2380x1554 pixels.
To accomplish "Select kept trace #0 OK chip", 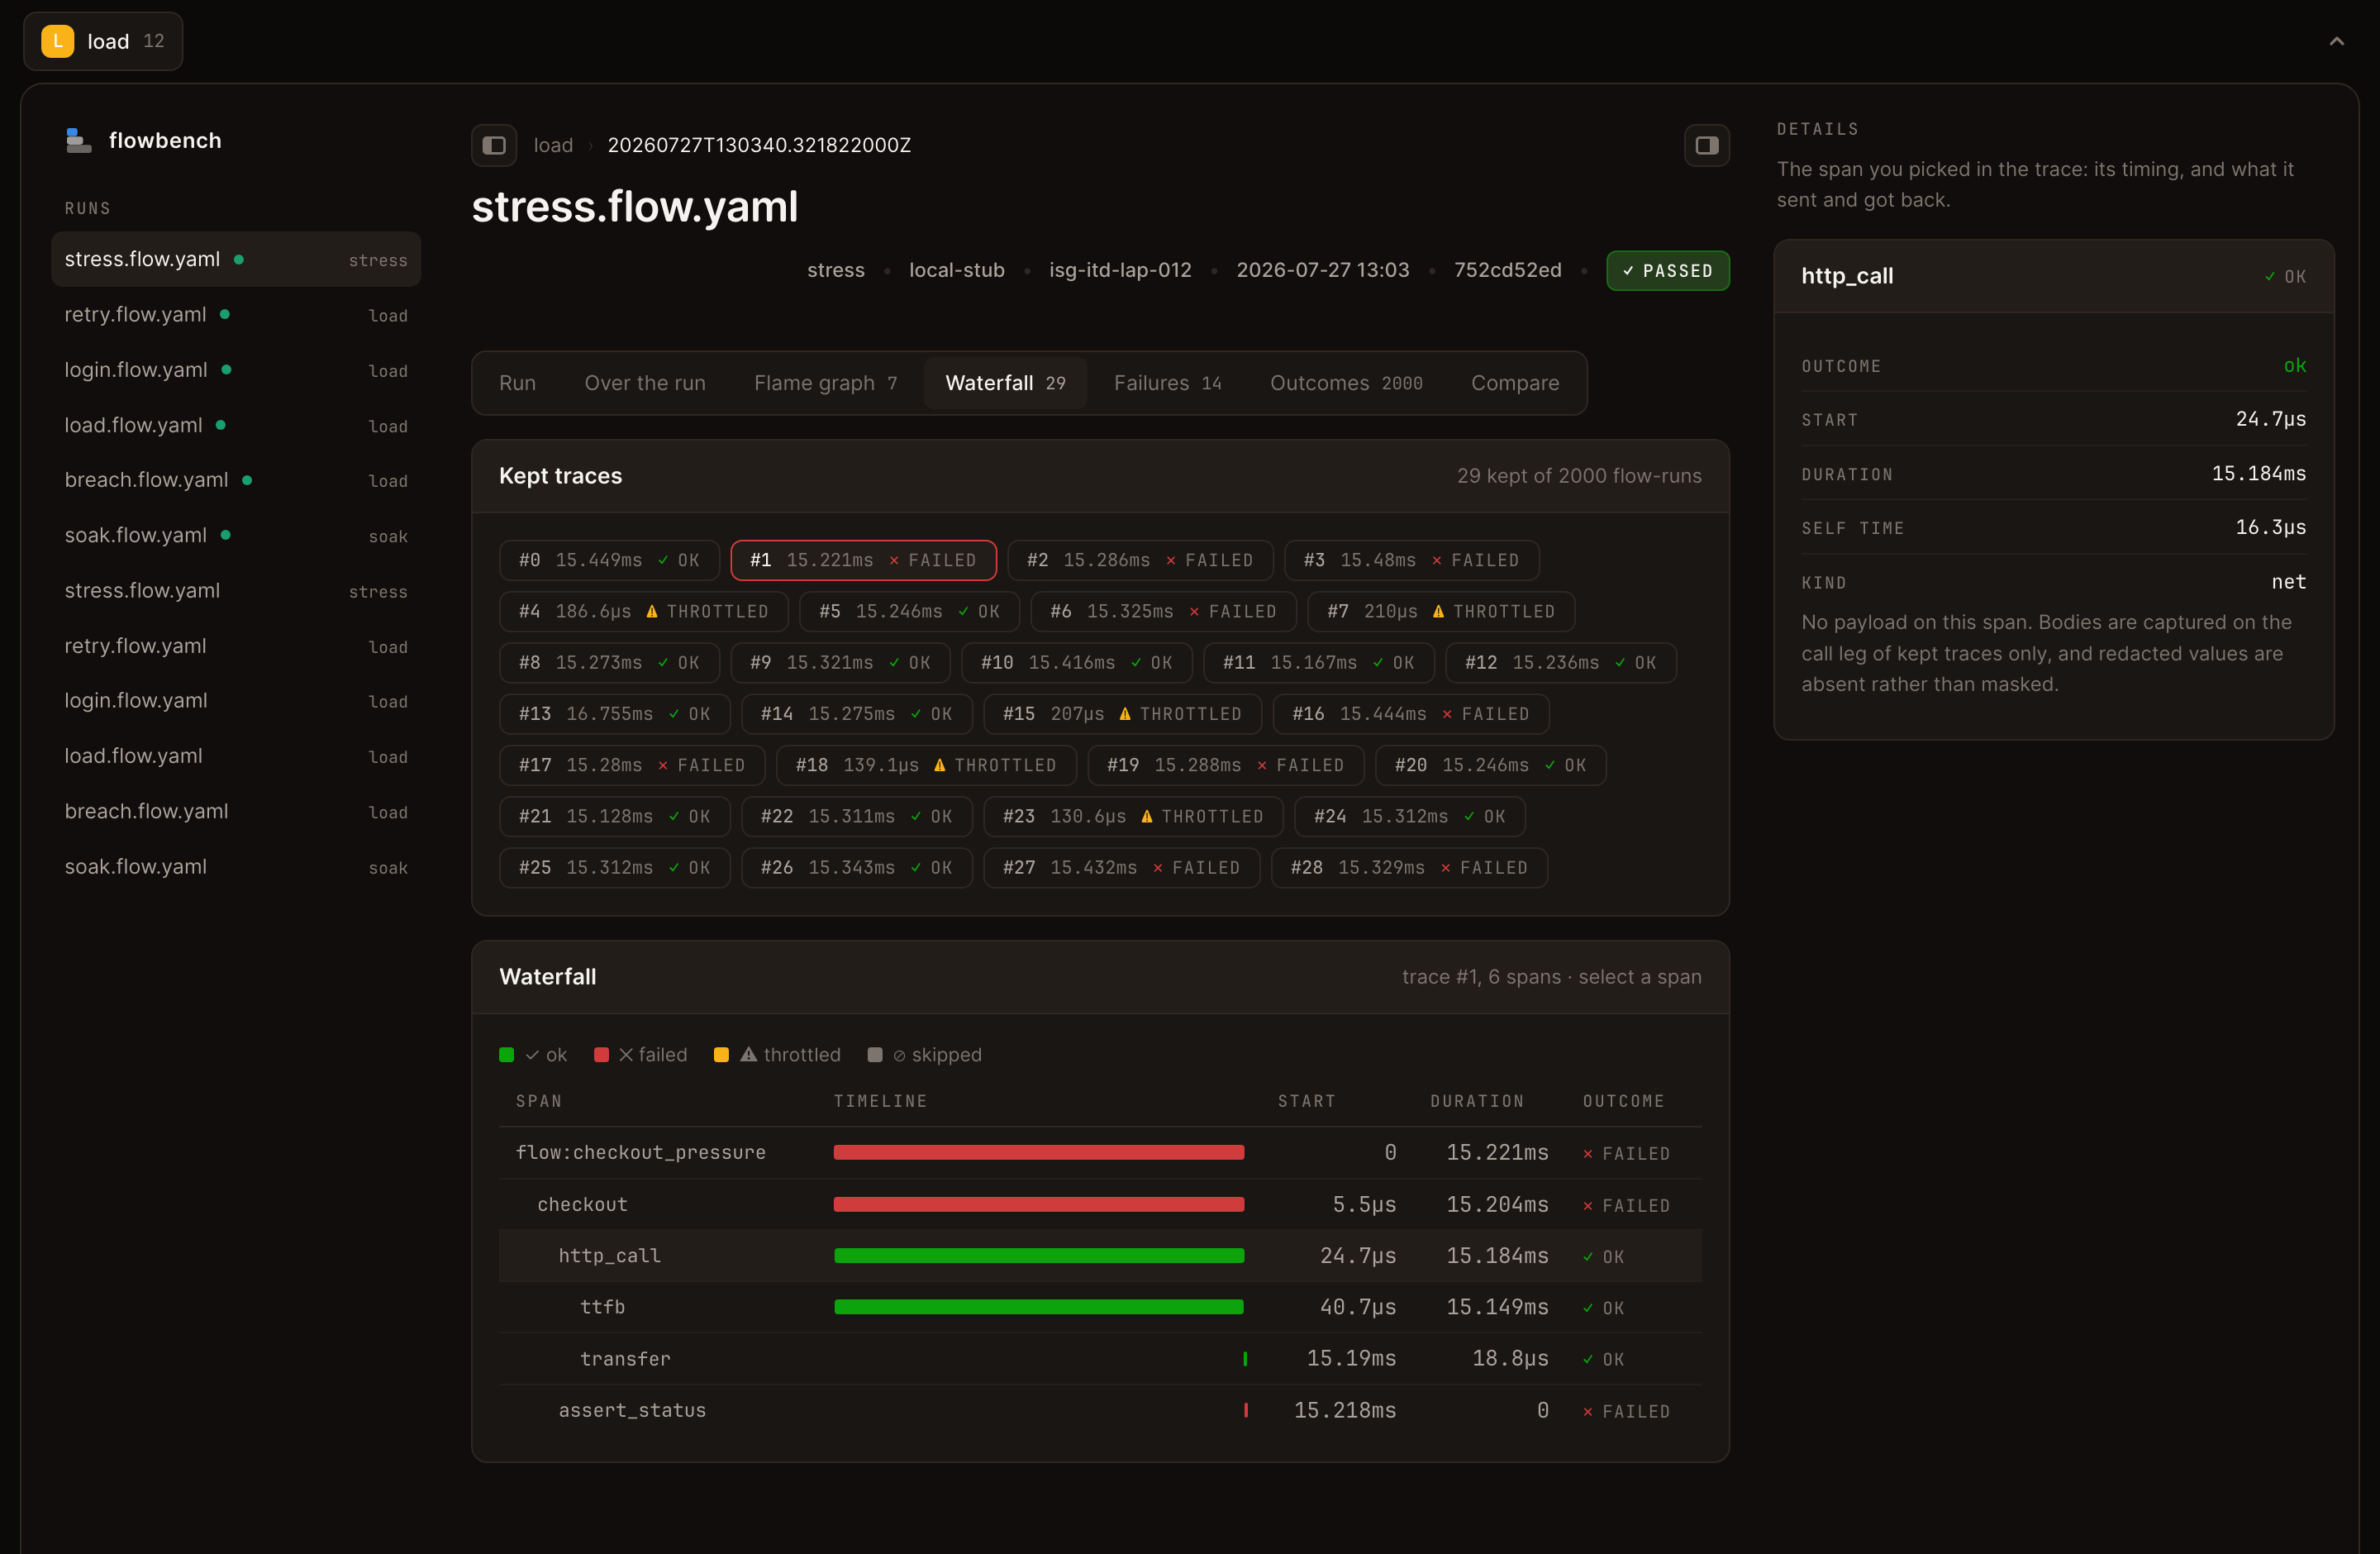I will pyautogui.click(x=609, y=560).
